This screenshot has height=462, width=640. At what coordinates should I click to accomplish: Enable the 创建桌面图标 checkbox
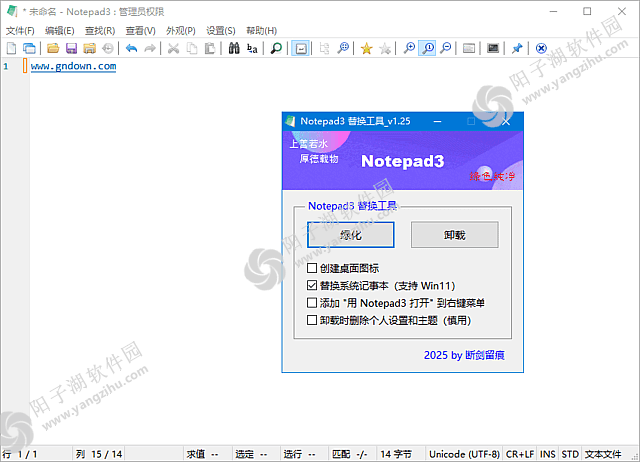(312, 268)
